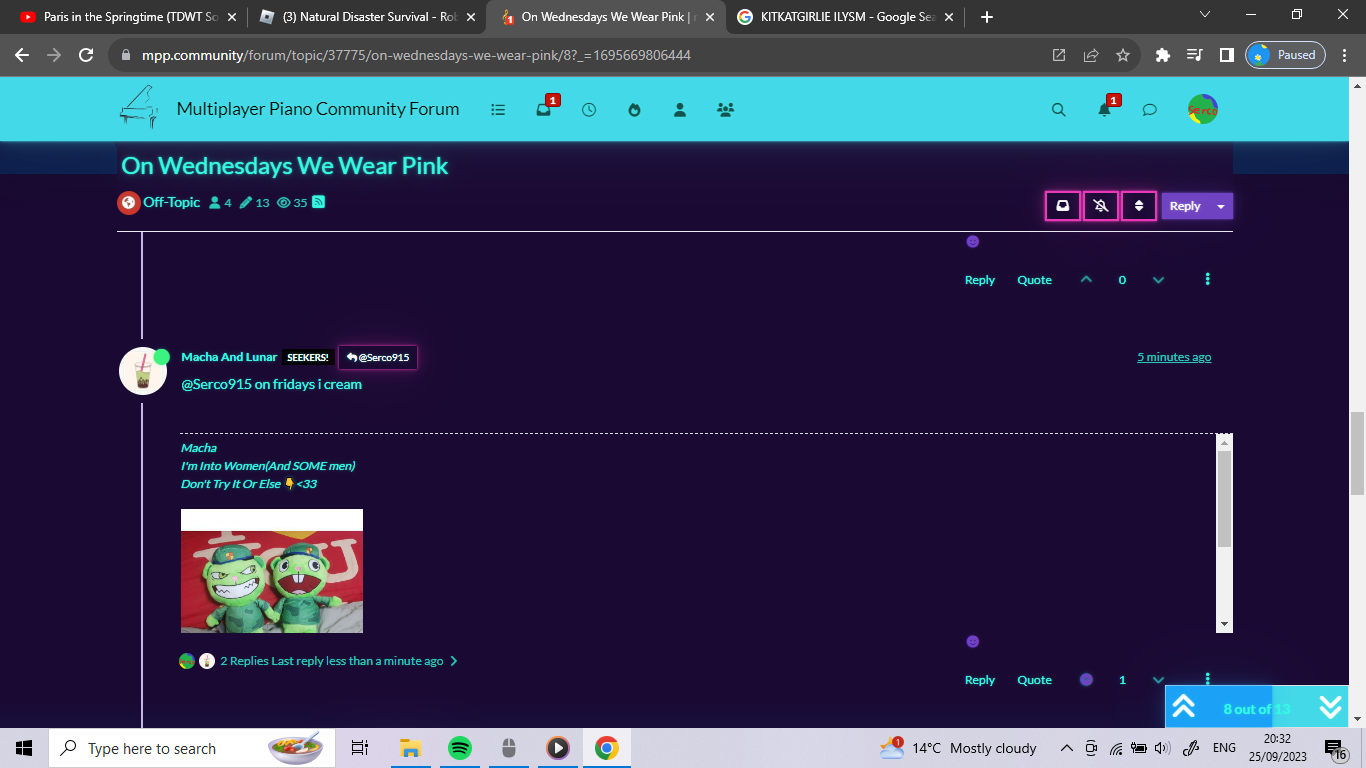
Task: Click the purple Reply button
Action: click(x=1185, y=206)
